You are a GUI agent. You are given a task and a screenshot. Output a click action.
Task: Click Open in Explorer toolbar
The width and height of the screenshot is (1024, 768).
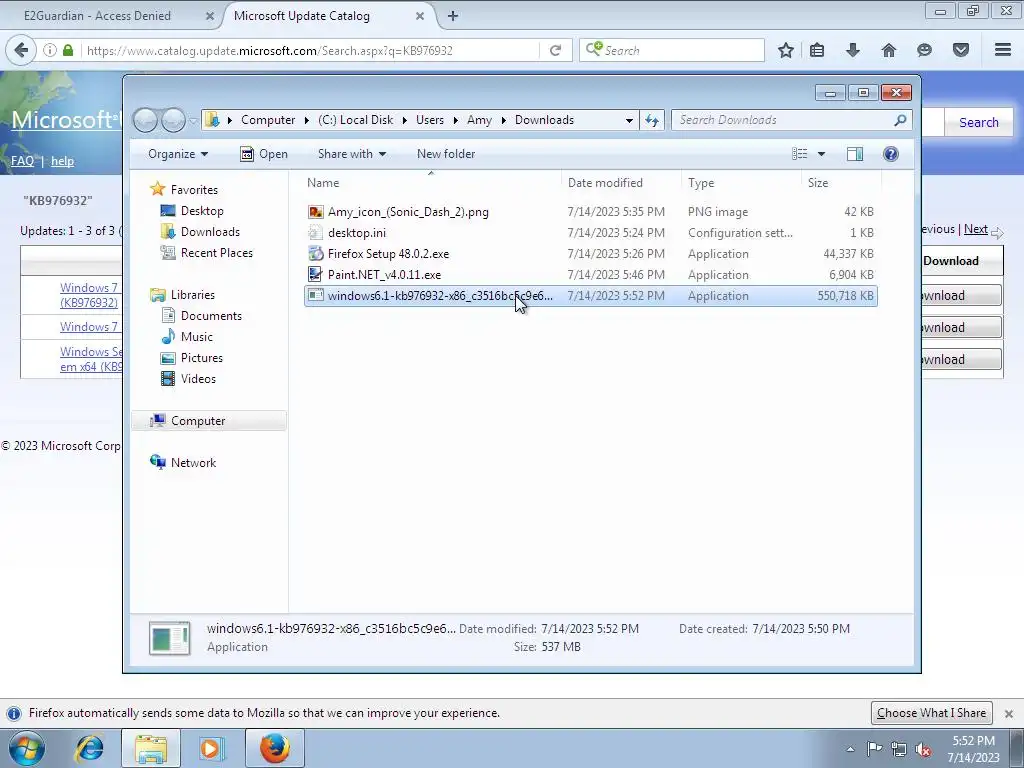[x=264, y=154]
